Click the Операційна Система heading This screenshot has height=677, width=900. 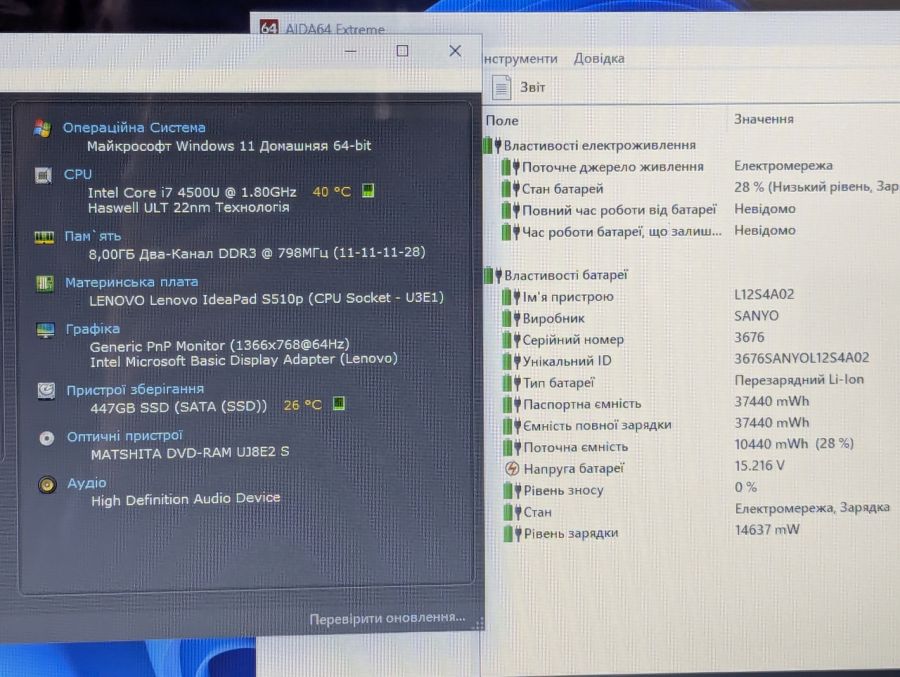[134, 127]
